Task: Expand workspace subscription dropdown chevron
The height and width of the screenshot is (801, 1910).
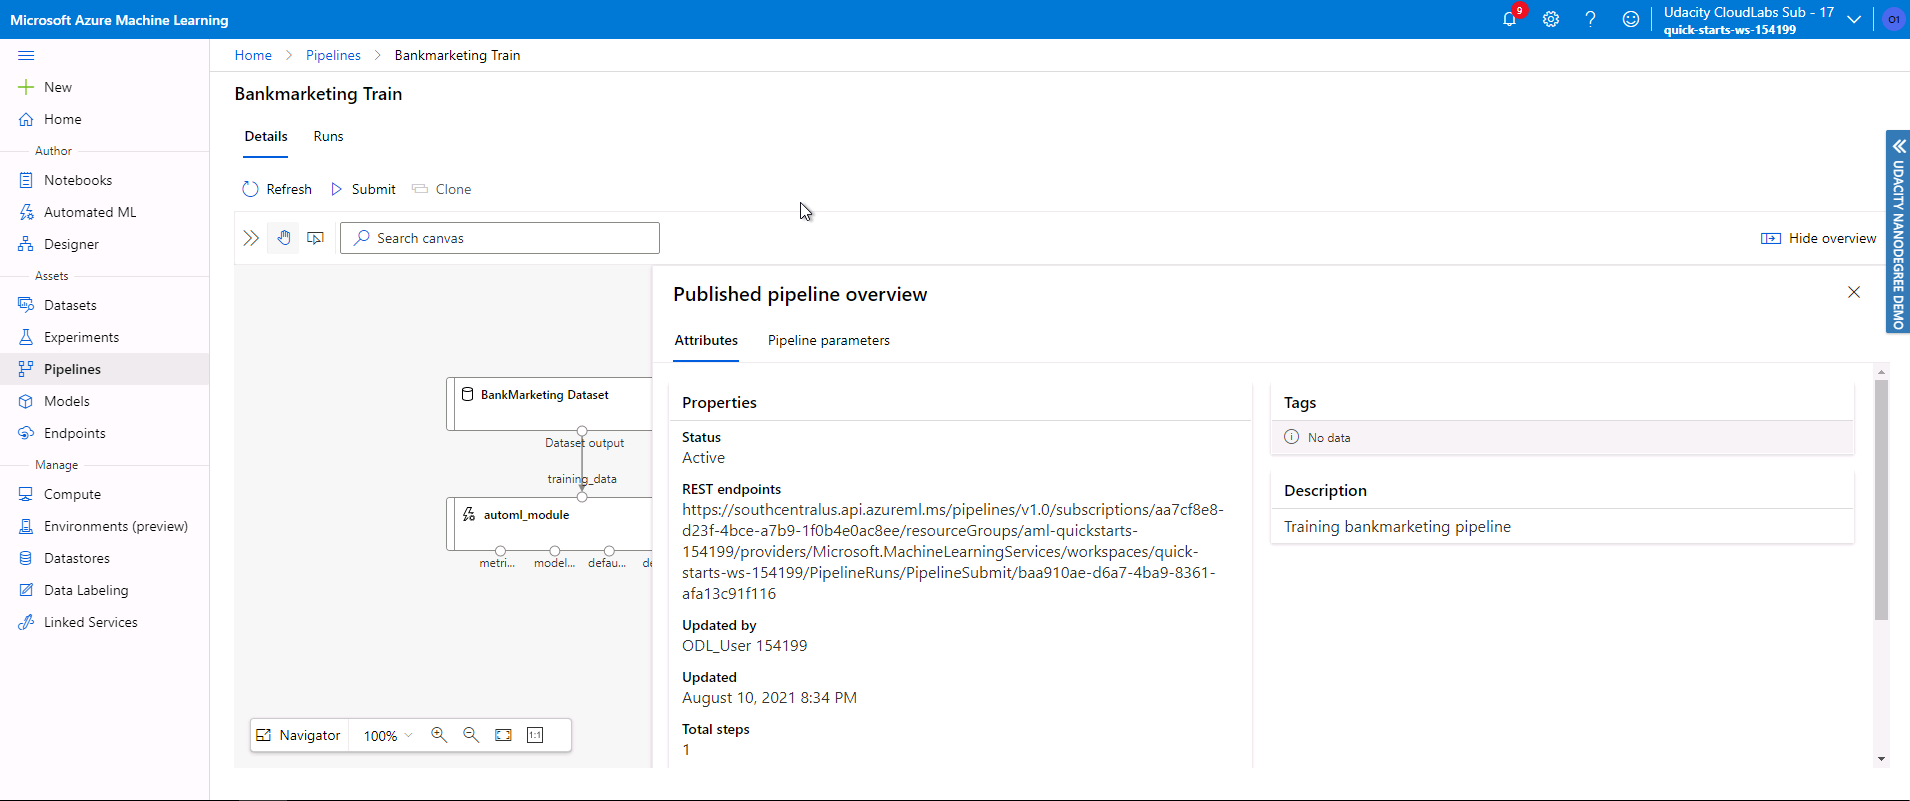Action: pos(1854,20)
